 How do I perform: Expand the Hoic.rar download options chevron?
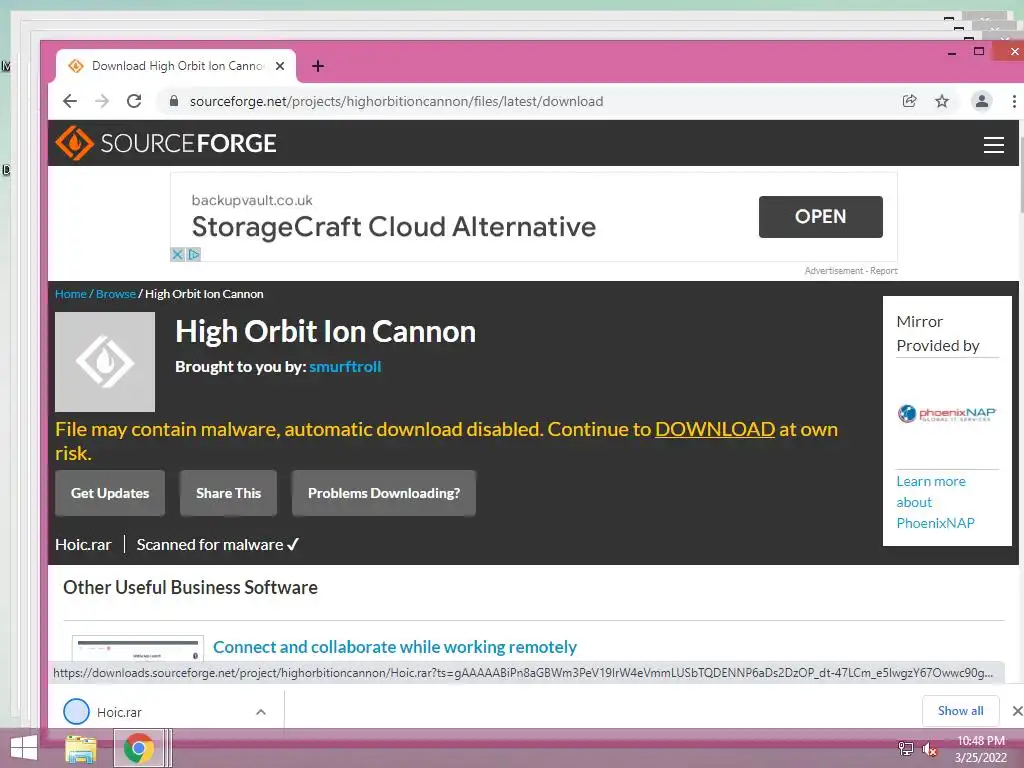(x=261, y=712)
